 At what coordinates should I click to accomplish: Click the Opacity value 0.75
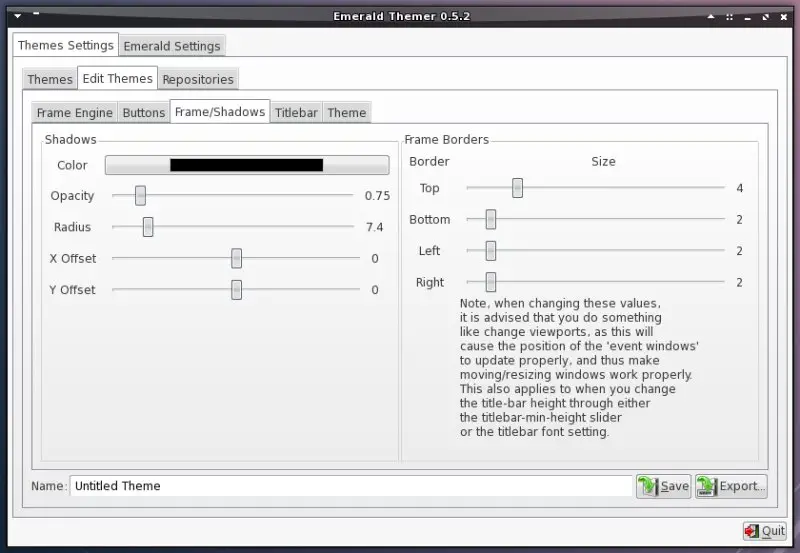coord(377,196)
